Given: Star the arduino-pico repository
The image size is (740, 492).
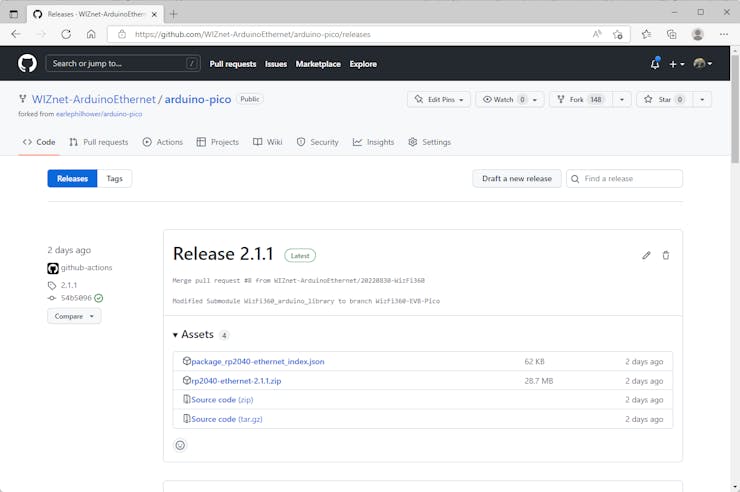Looking at the screenshot, I should [x=664, y=100].
